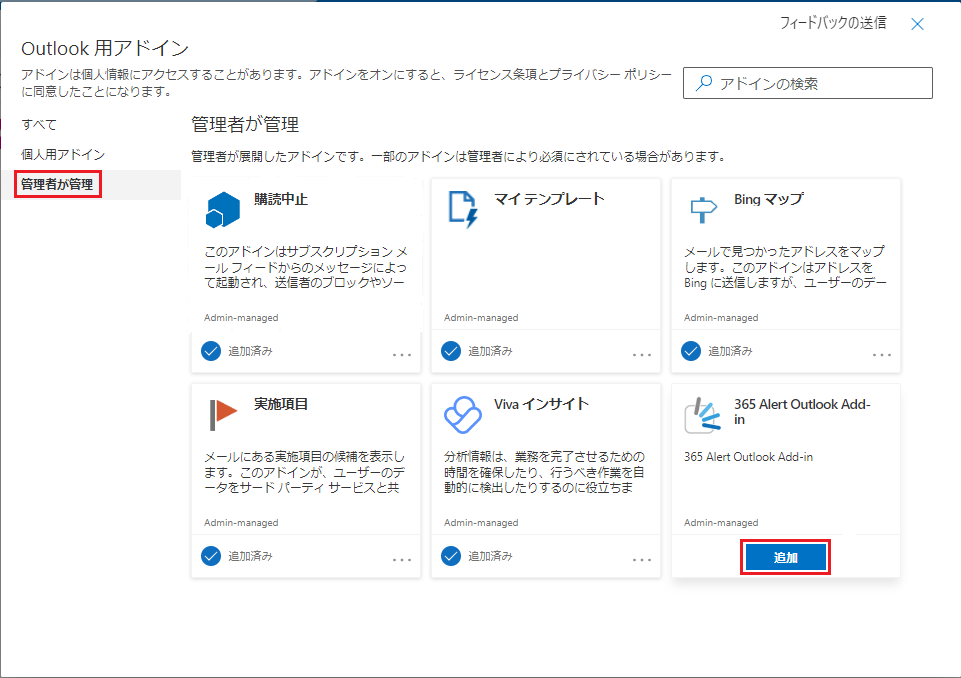The image size is (961, 678).
Task: Toggle the 追加済み checkmark for マイ テンプレート
Action: click(x=451, y=351)
